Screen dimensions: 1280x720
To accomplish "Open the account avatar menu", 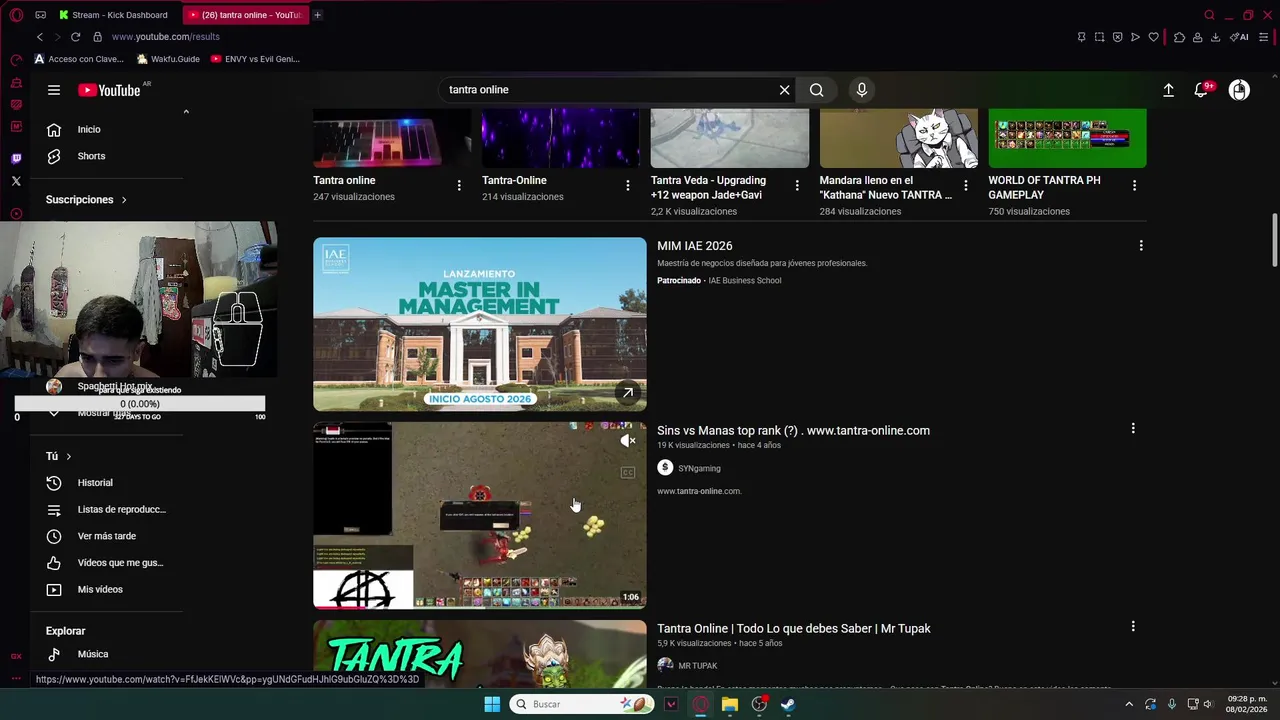I will pos(1239,90).
